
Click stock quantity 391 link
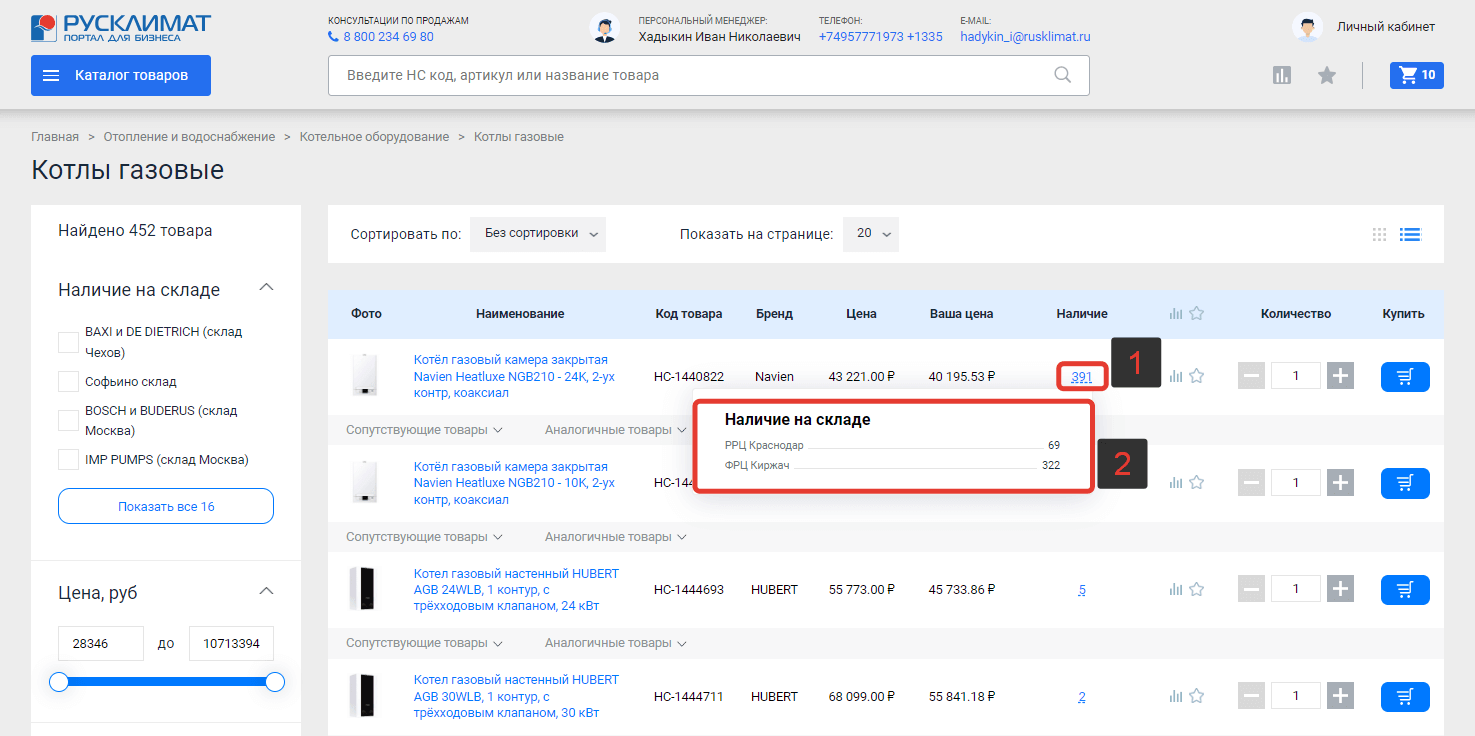[x=1082, y=377]
